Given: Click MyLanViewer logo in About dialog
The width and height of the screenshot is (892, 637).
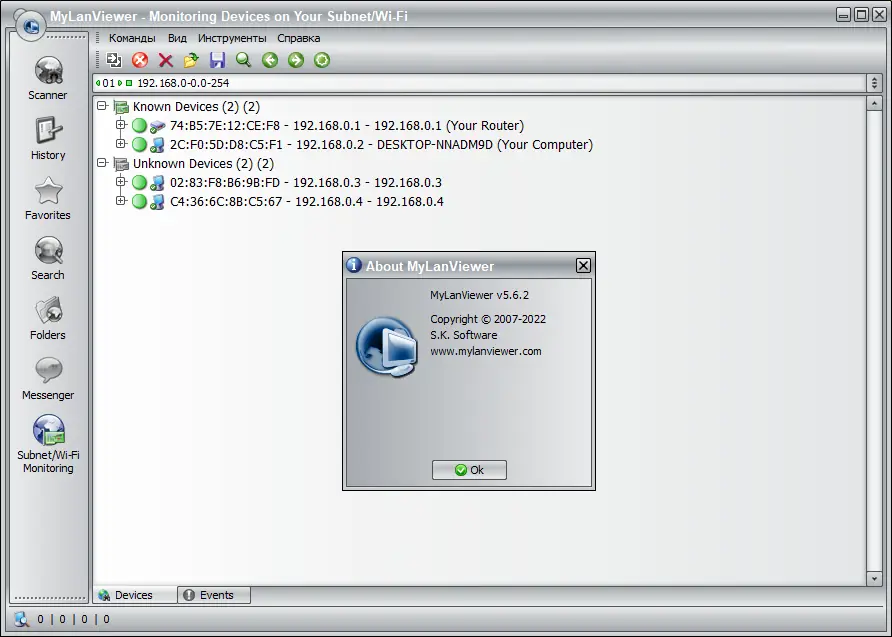Looking at the screenshot, I should click(x=387, y=347).
